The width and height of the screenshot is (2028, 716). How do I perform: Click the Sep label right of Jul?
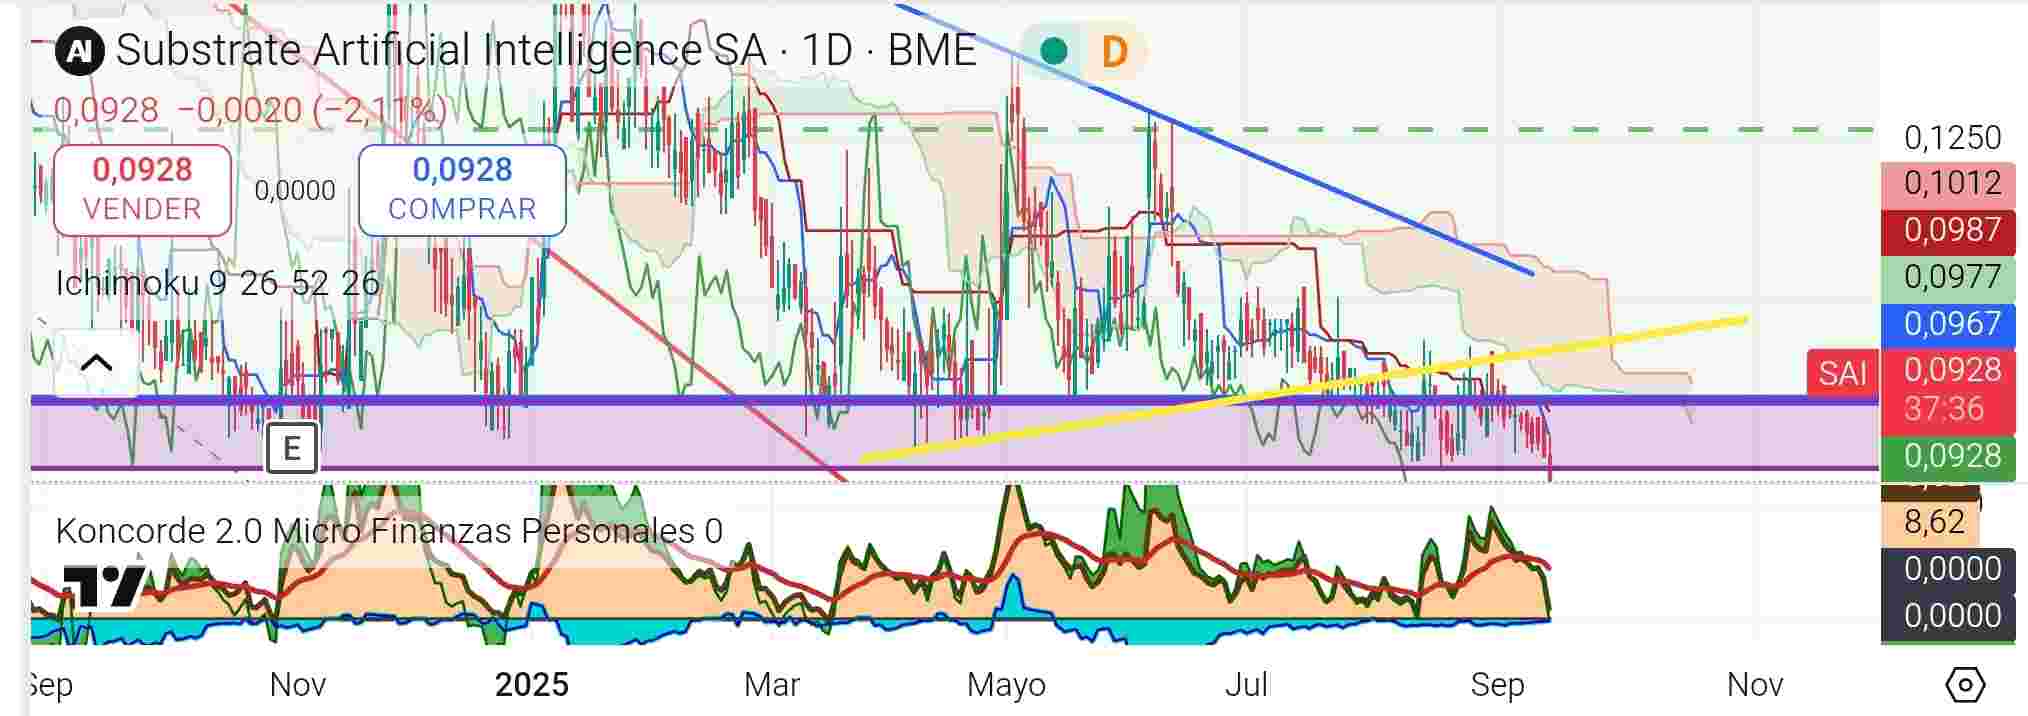(1497, 685)
